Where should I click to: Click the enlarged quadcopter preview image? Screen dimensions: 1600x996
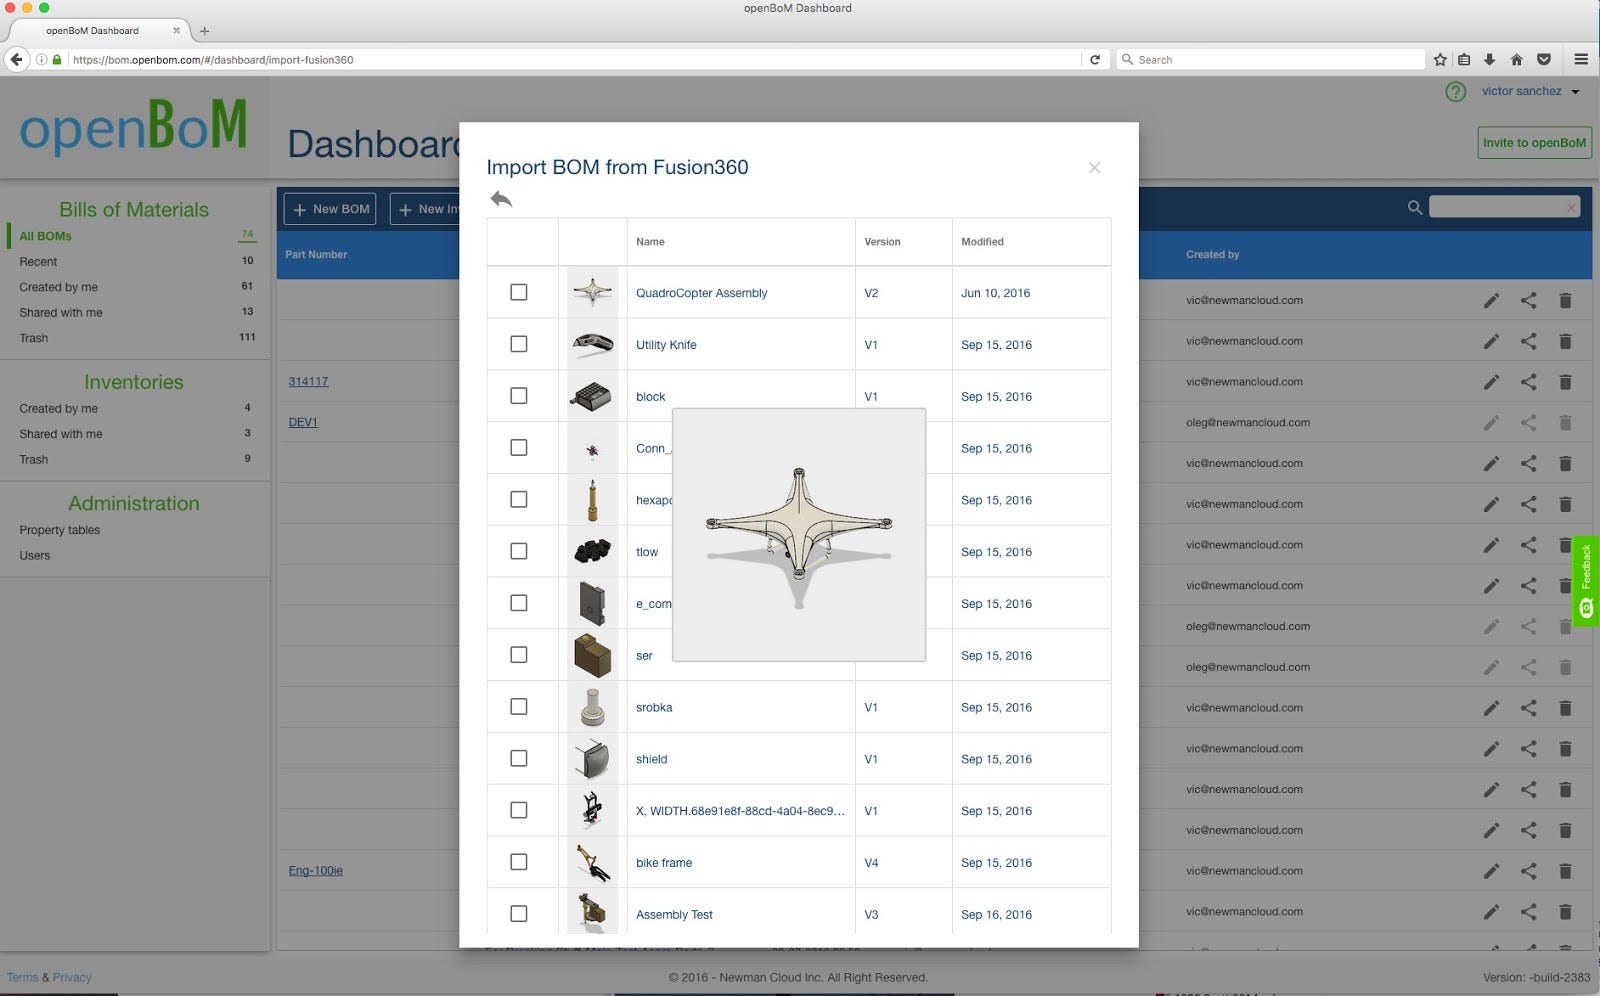tap(799, 535)
